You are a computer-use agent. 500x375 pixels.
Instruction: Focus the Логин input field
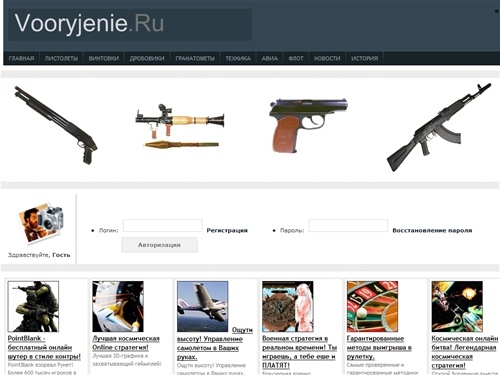click(x=162, y=226)
